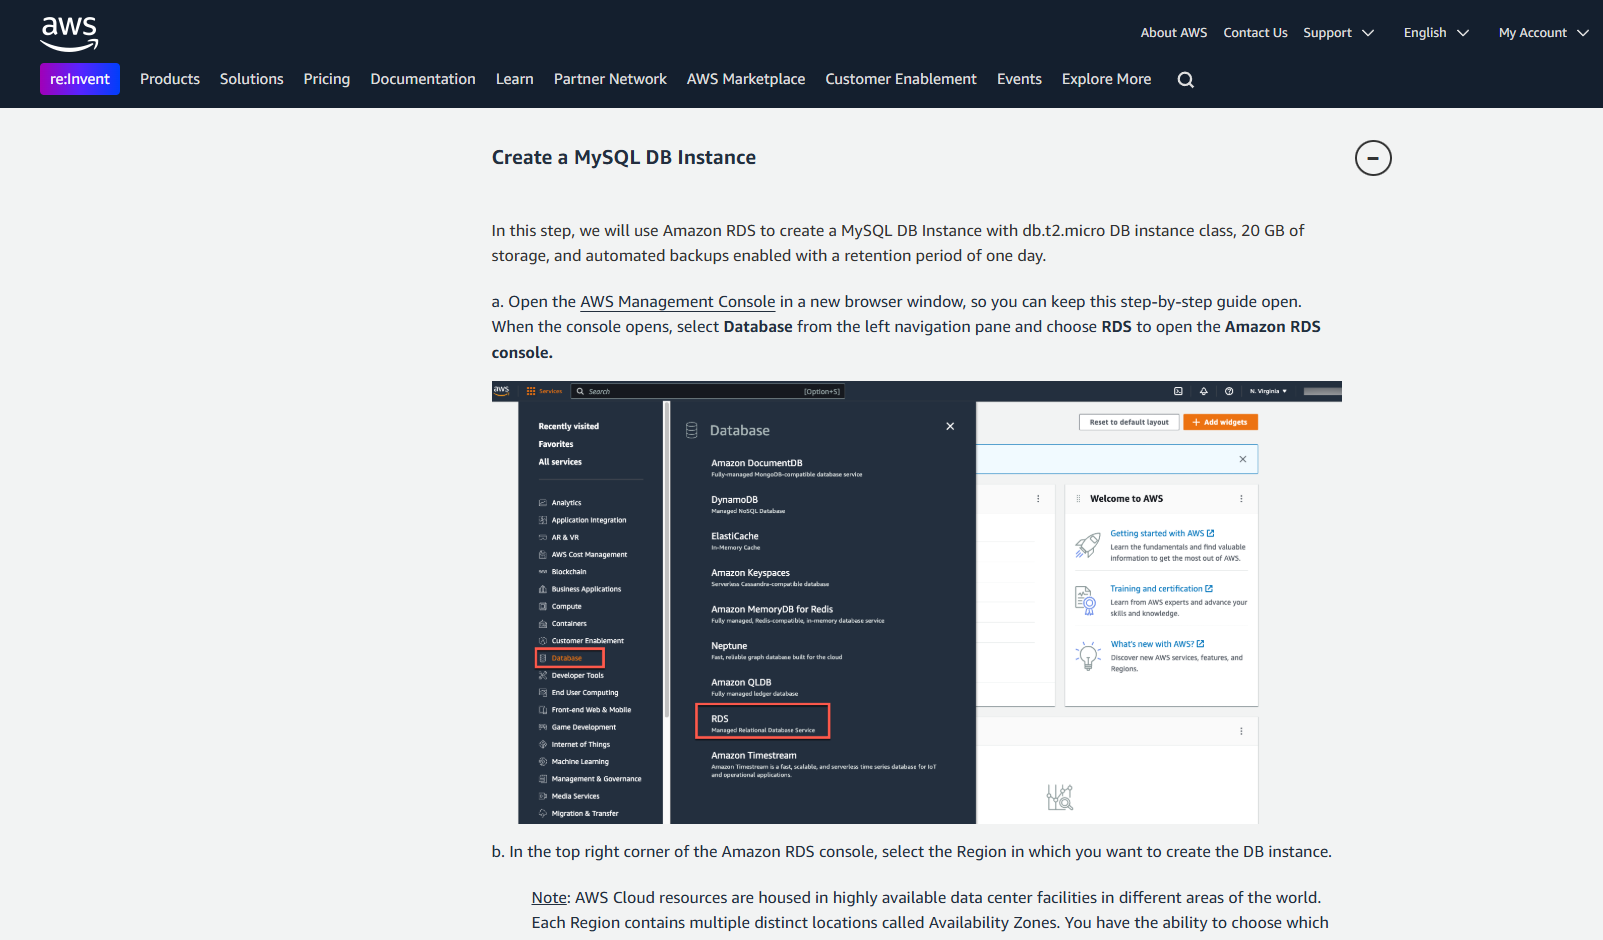The image size is (1603, 940).
Task: Expand the Support dropdown
Action: click(1338, 33)
